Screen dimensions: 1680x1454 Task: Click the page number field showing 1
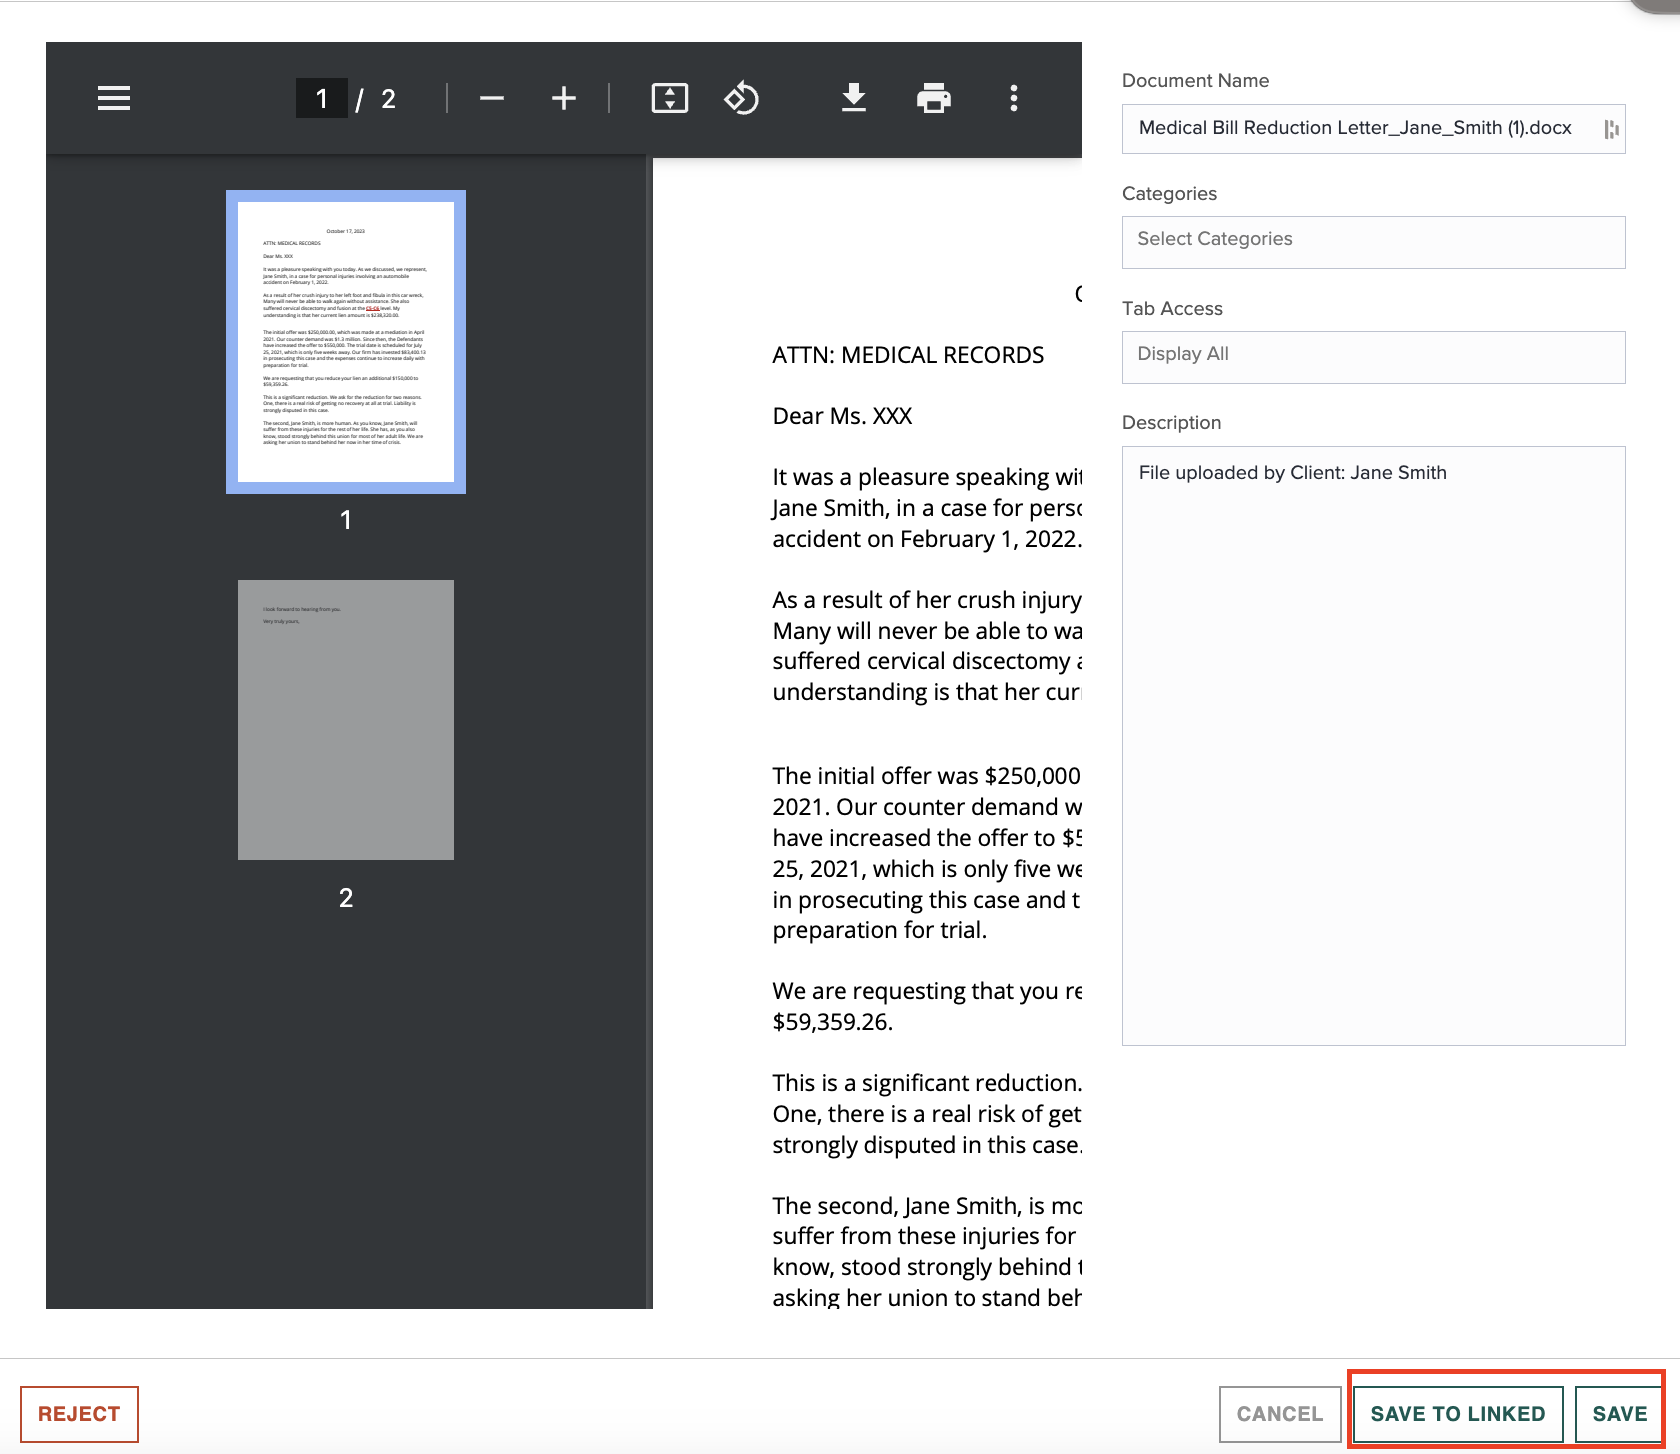321,98
